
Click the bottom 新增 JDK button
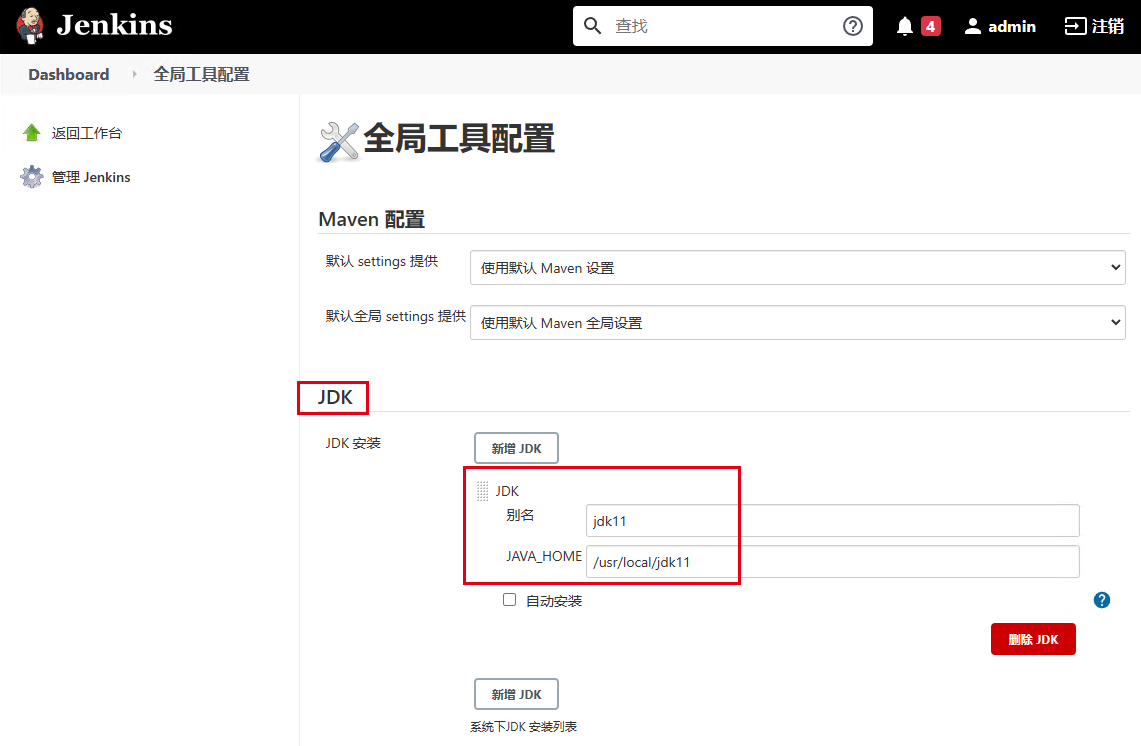point(516,694)
